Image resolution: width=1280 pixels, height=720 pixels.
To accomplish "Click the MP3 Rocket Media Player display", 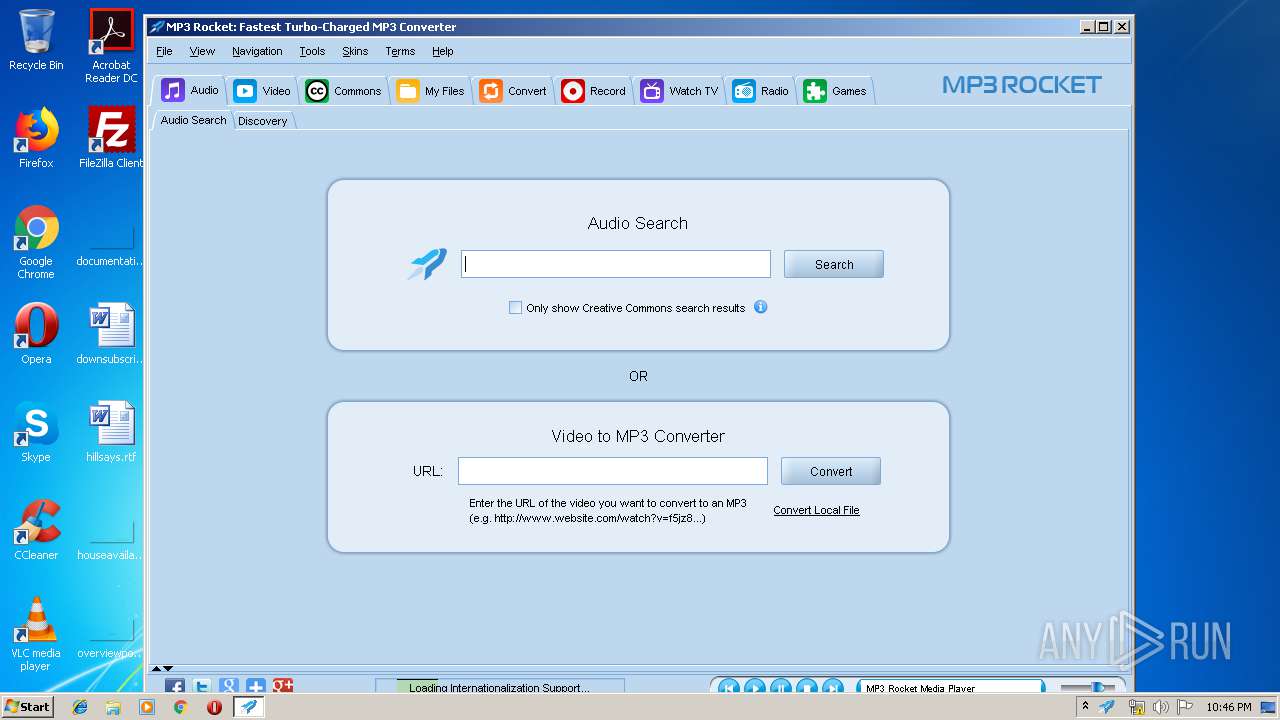I will [x=950, y=687].
